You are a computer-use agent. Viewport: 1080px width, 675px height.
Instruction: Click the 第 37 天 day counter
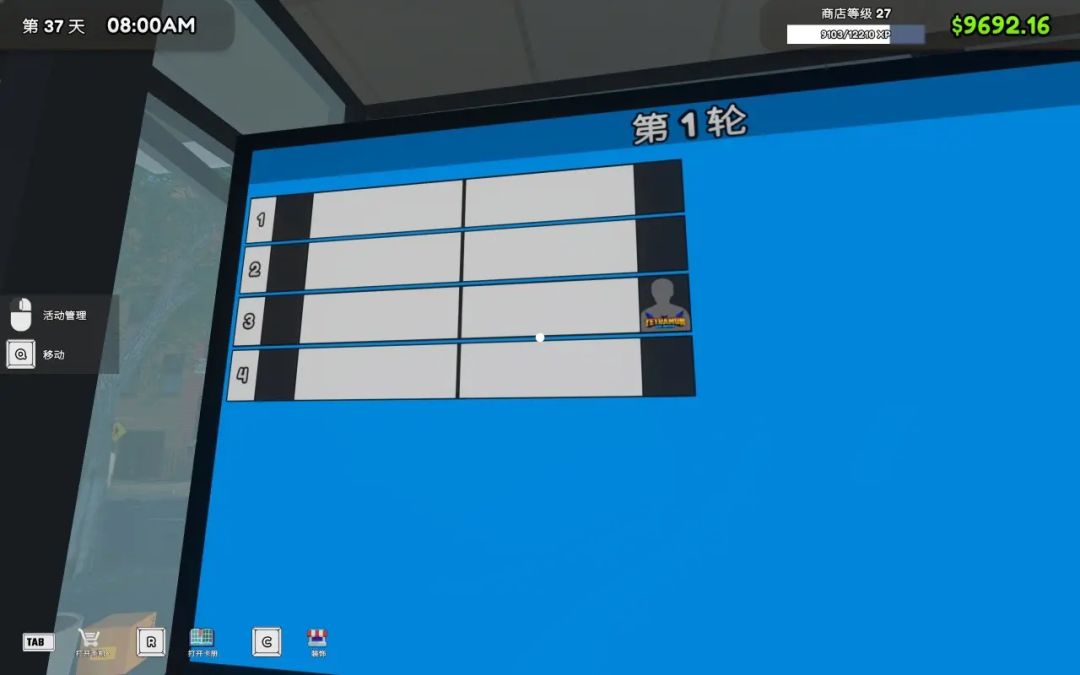coord(54,26)
